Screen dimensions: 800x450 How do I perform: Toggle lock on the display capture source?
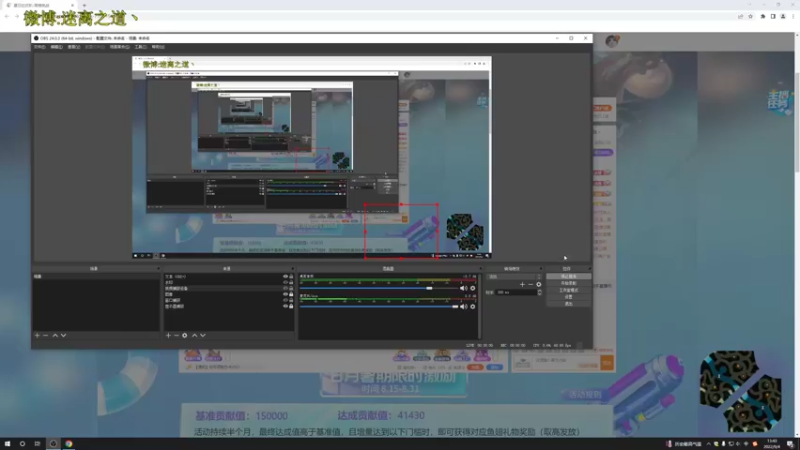click(291, 306)
